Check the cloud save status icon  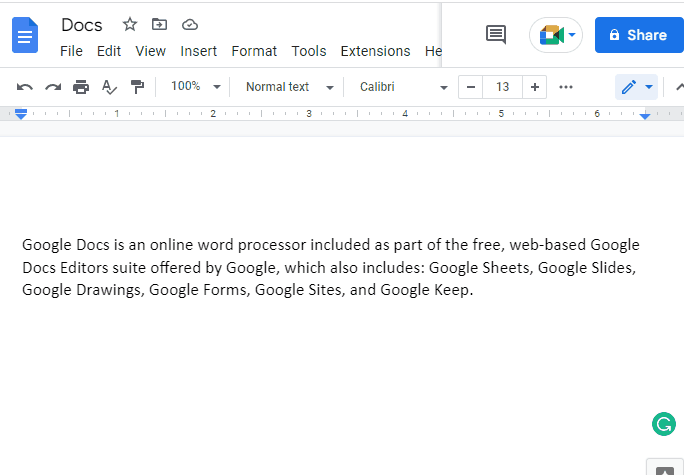[190, 25]
